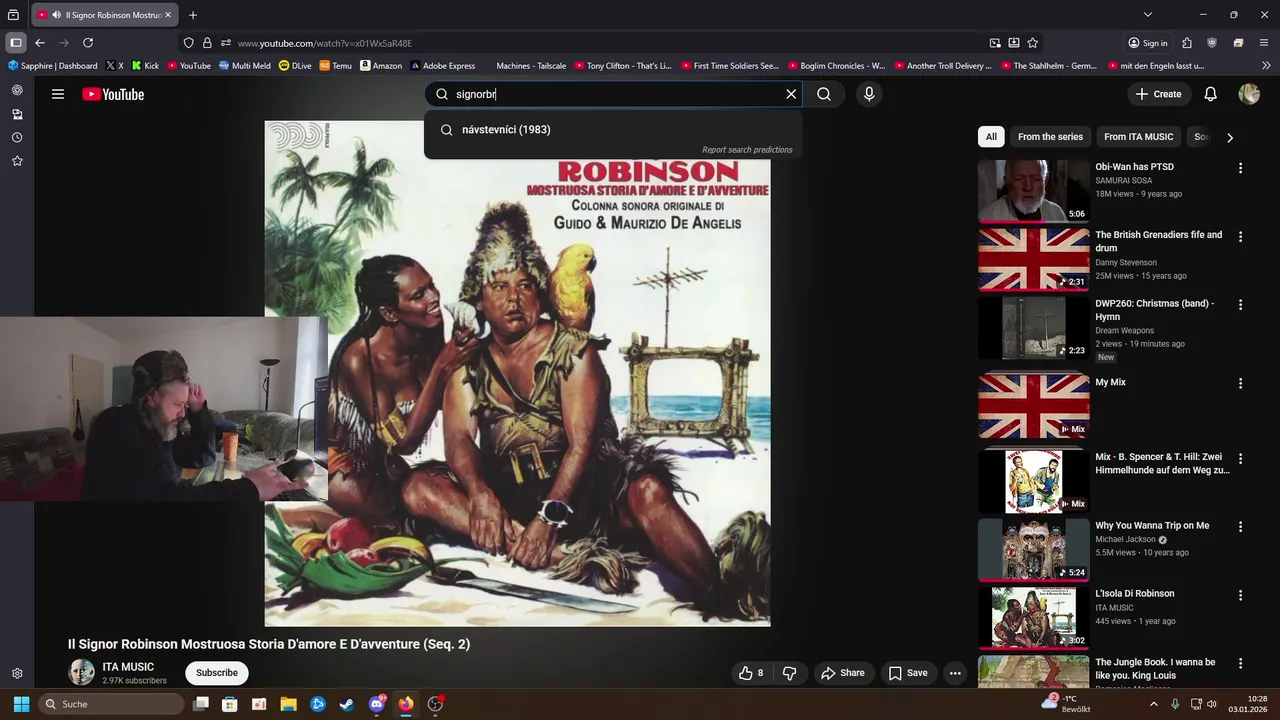Open options for The Jungle Book video
The height and width of the screenshot is (720, 1280).
point(1240,663)
